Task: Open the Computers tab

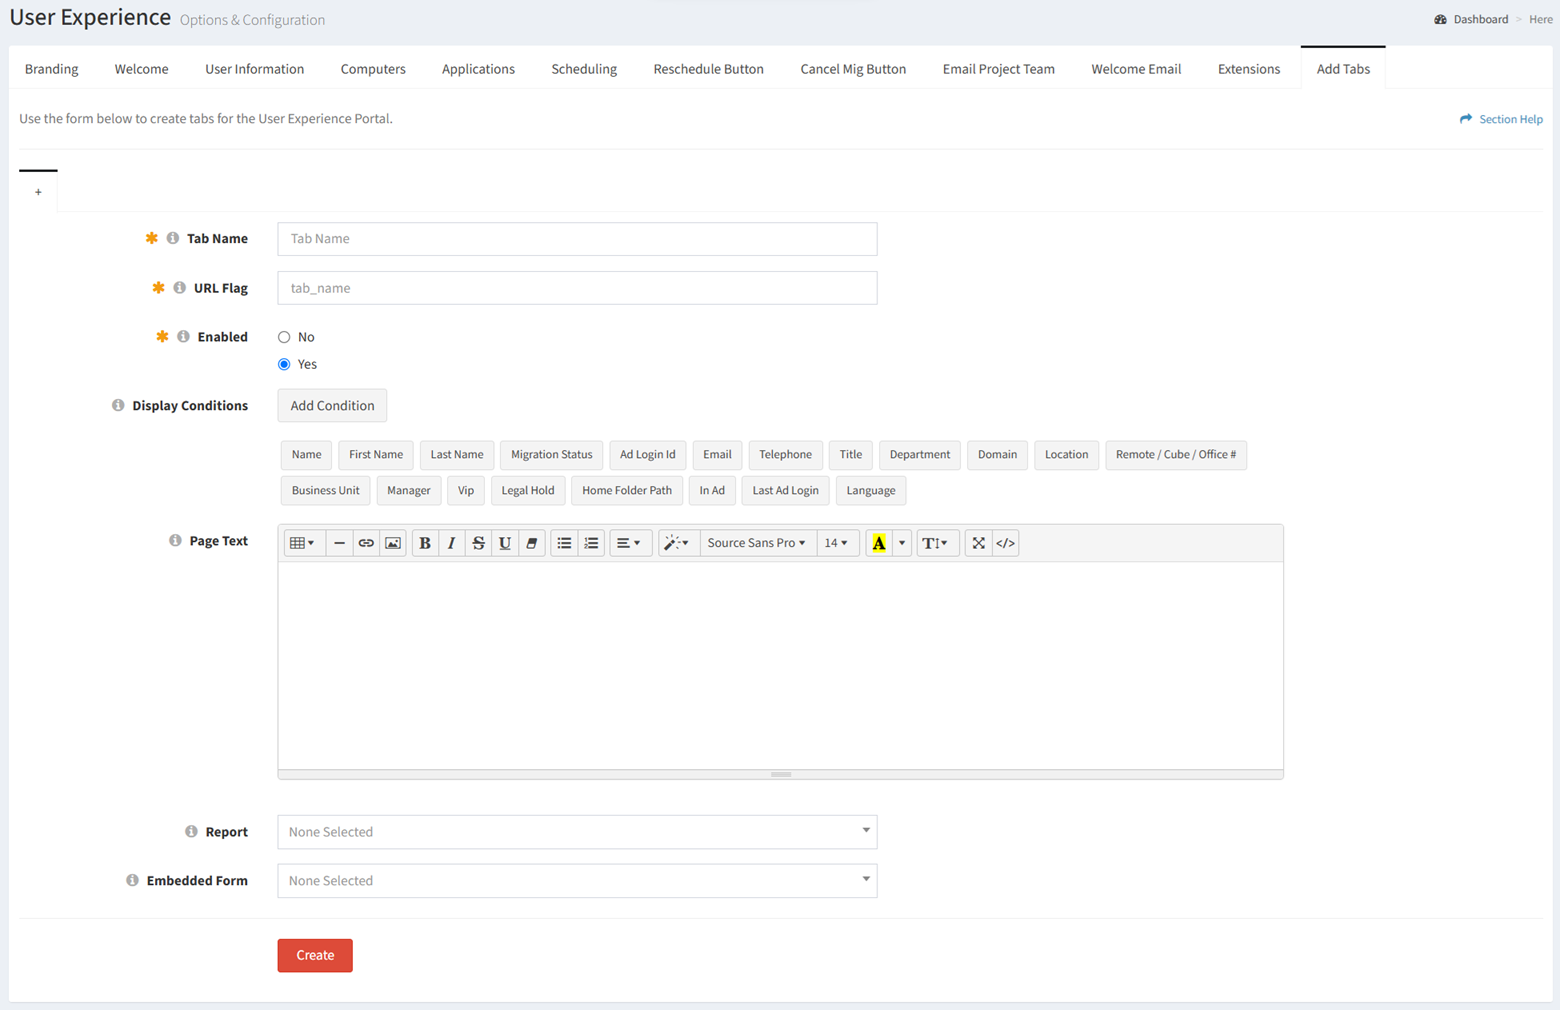Action: [x=373, y=69]
